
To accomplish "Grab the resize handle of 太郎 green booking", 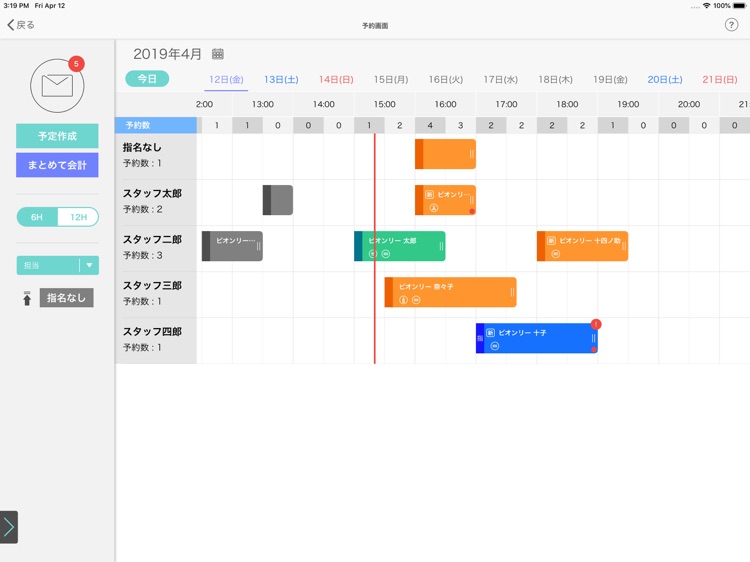I will (x=441, y=246).
